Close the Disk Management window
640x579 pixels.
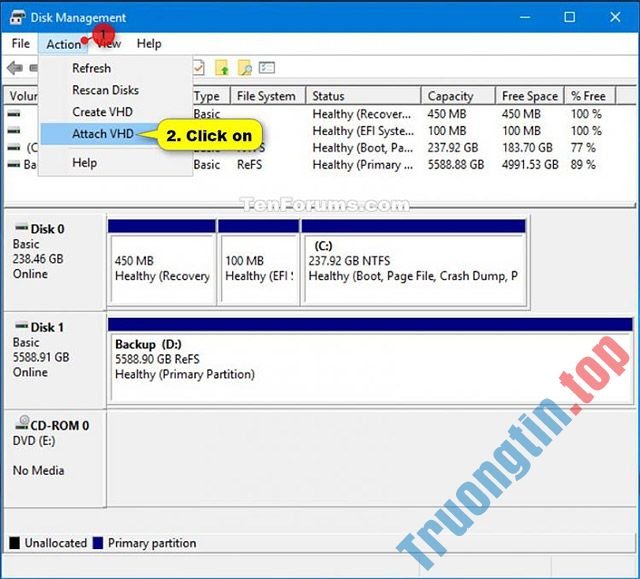coord(615,17)
